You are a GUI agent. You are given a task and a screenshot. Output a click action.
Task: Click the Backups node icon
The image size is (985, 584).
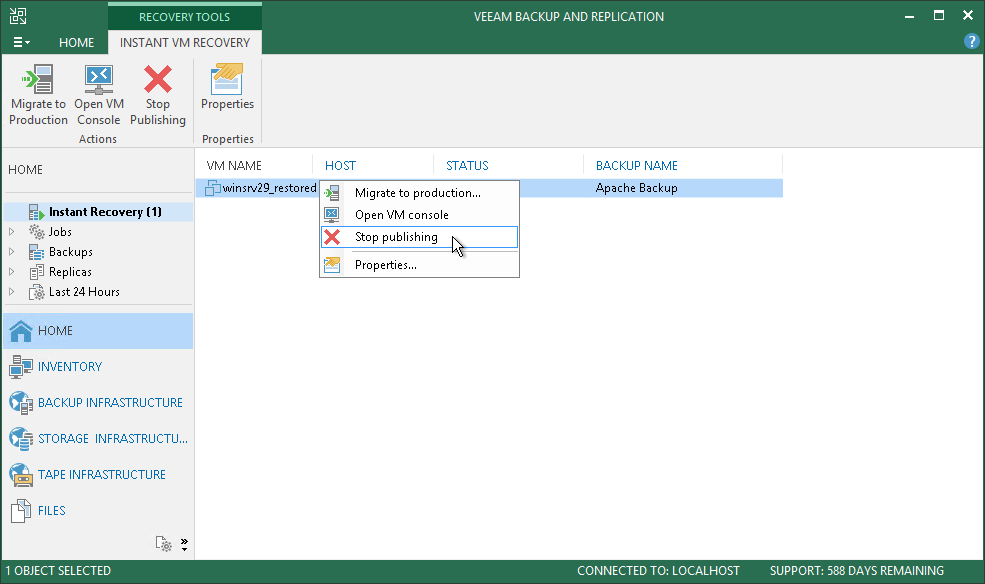36,252
